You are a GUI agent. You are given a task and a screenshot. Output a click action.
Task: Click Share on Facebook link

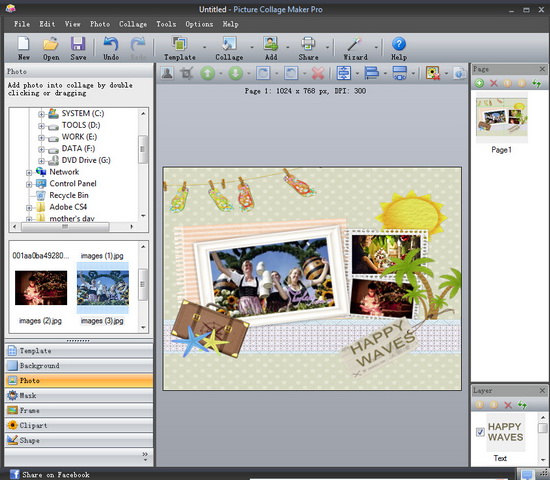coord(49,474)
